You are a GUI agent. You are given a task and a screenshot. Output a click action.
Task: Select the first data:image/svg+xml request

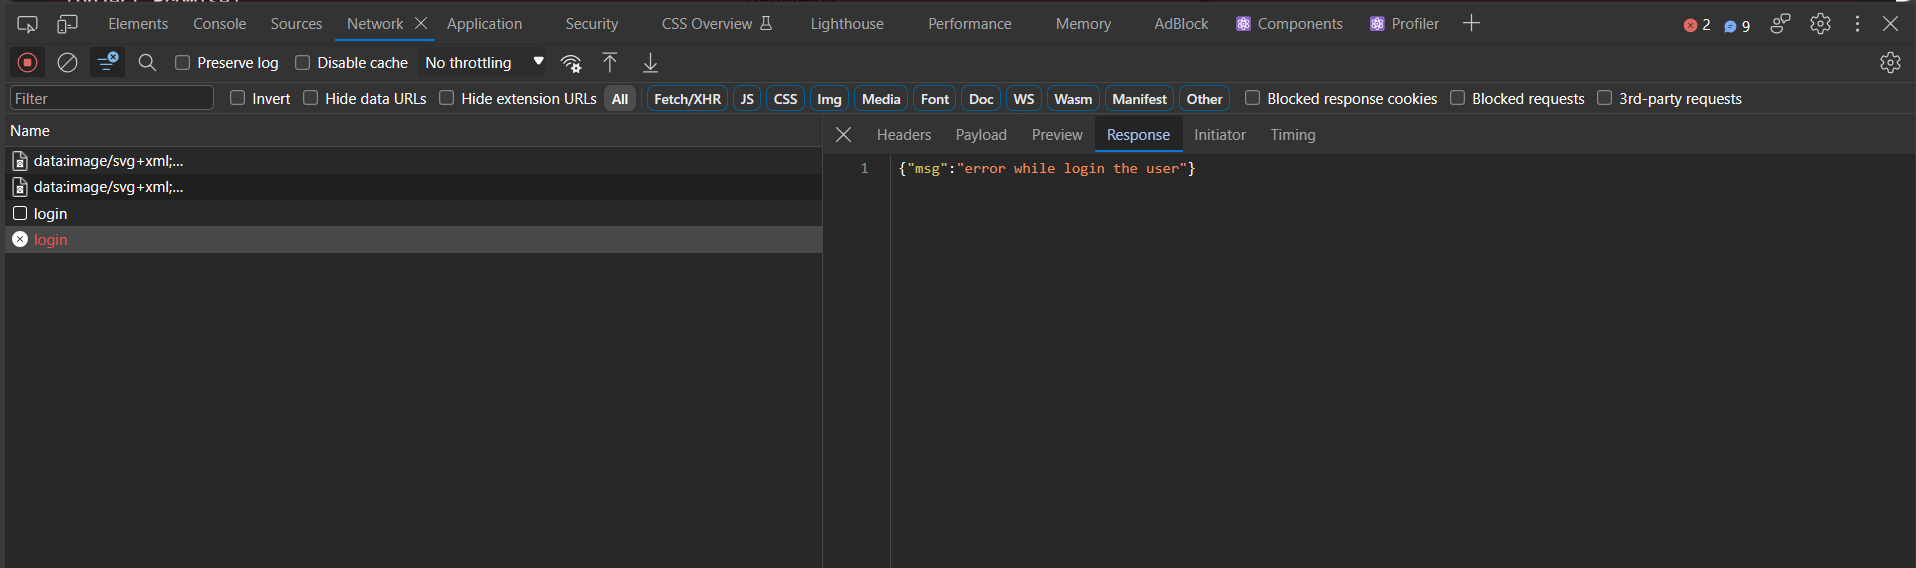pos(414,161)
